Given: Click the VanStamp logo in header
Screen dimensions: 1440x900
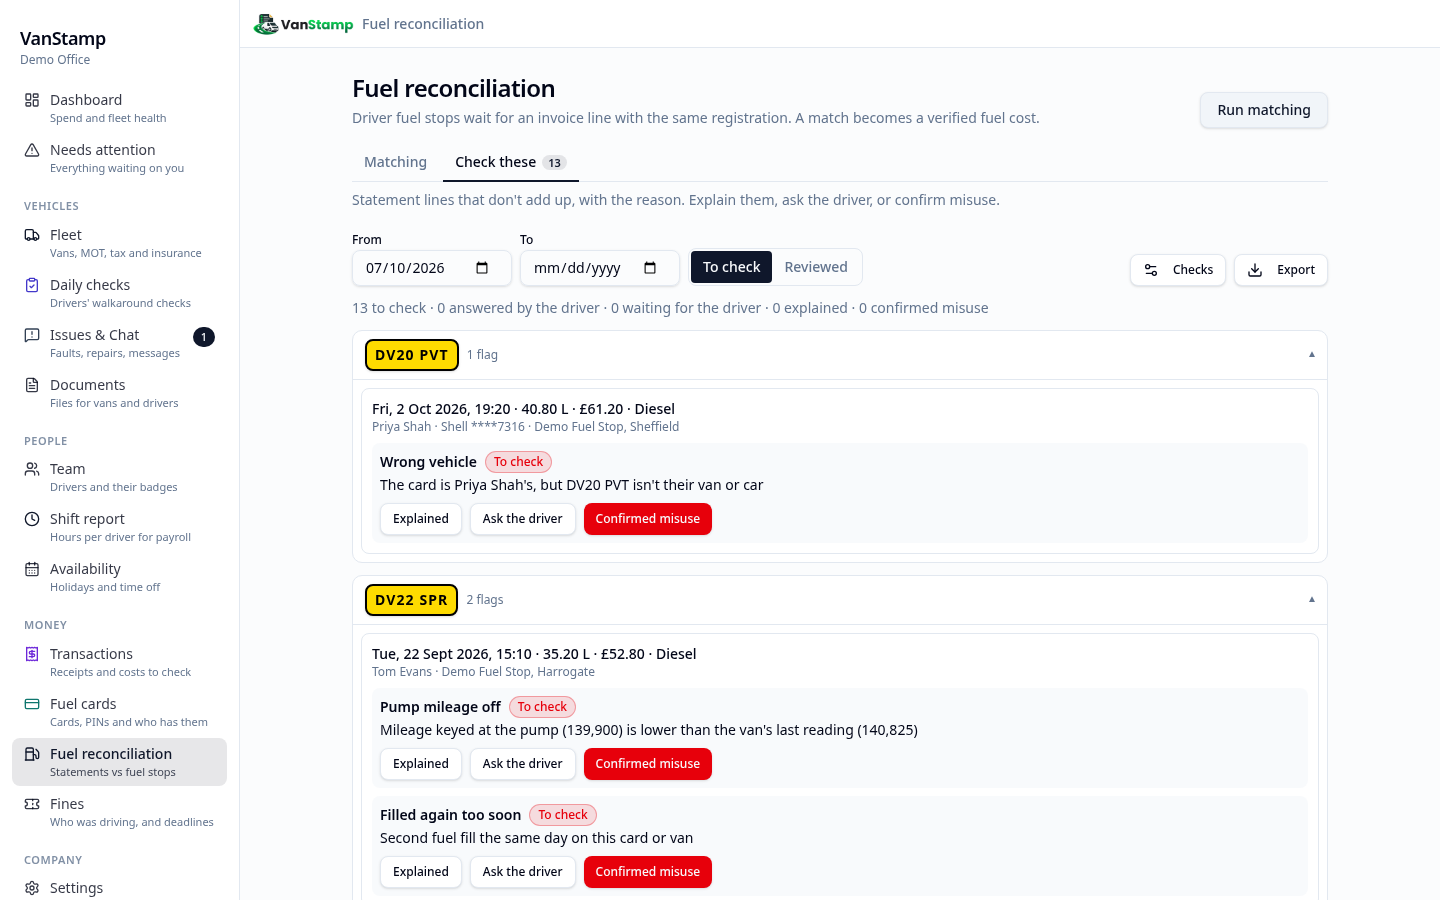Looking at the screenshot, I should pos(304,24).
